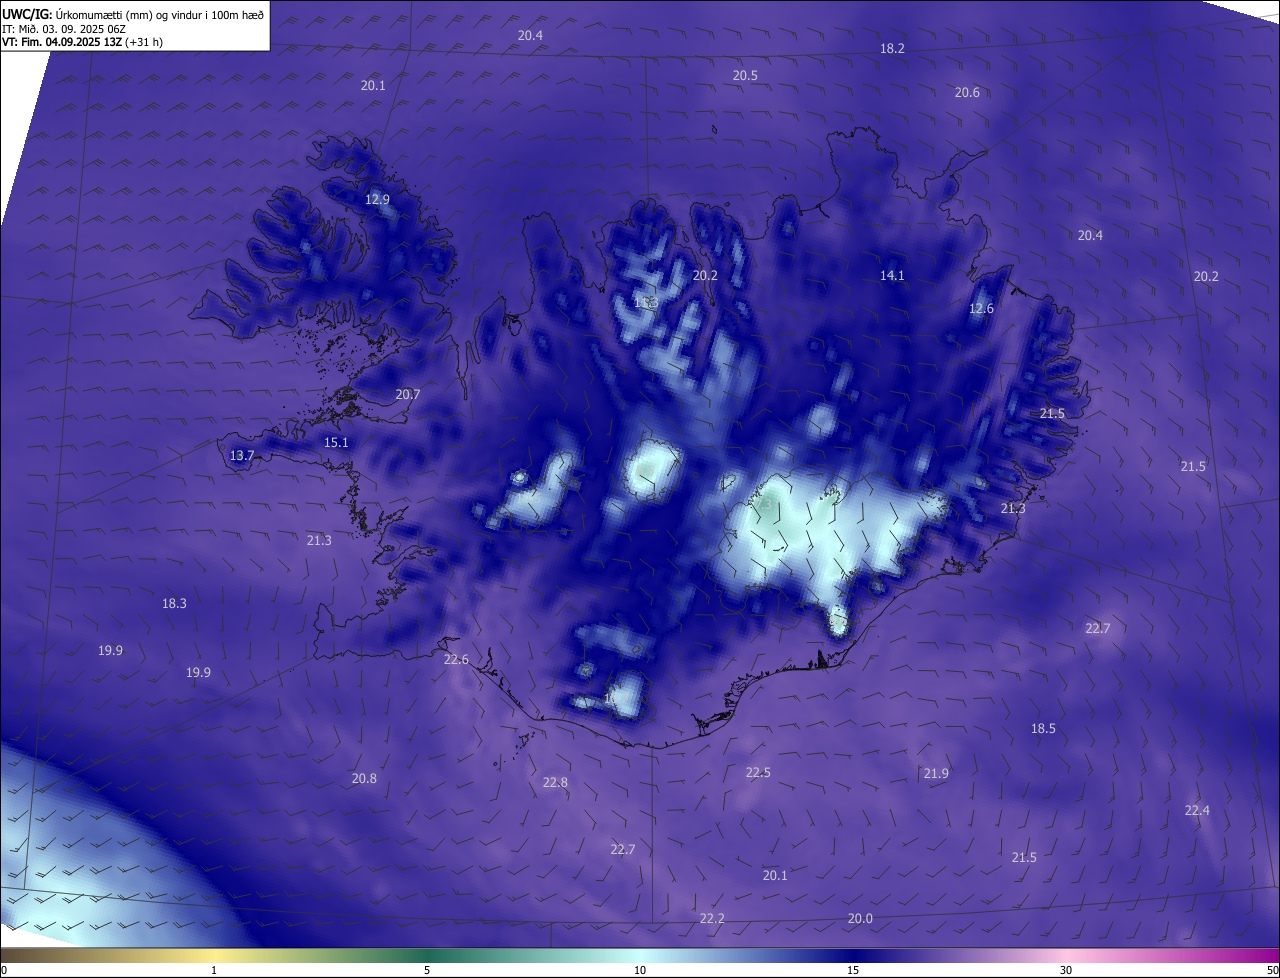Click the 22.6 wind value label
This screenshot has height=978, width=1280.
point(456,659)
